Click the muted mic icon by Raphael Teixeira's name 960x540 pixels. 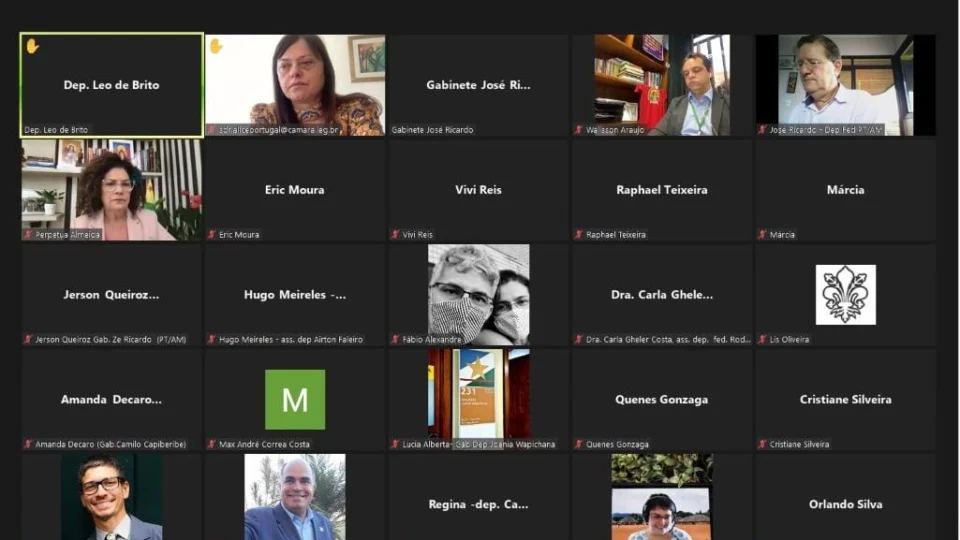[579, 235]
